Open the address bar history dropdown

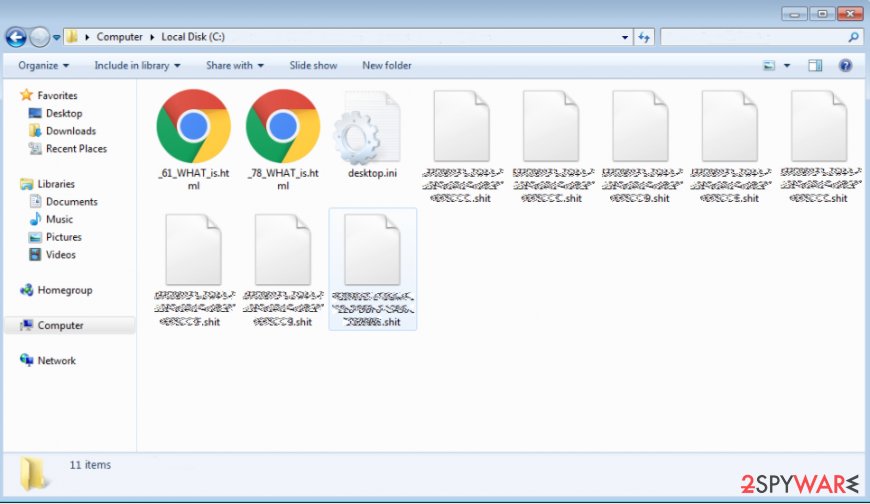(625, 37)
